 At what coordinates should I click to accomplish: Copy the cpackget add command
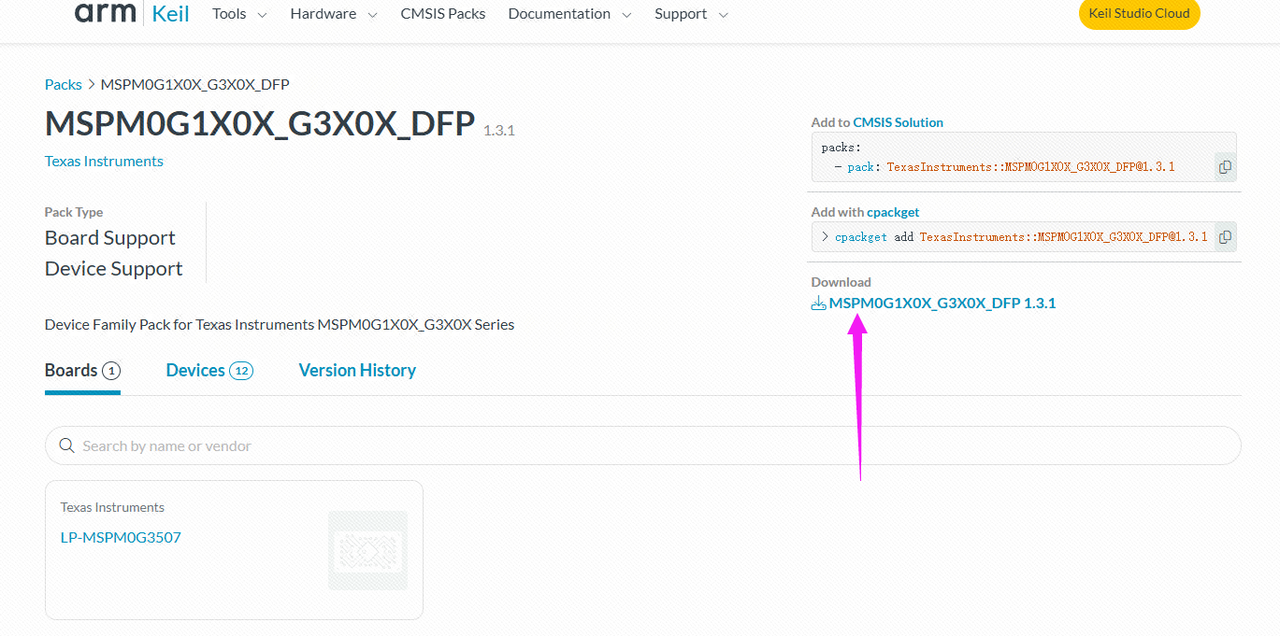click(x=1225, y=237)
